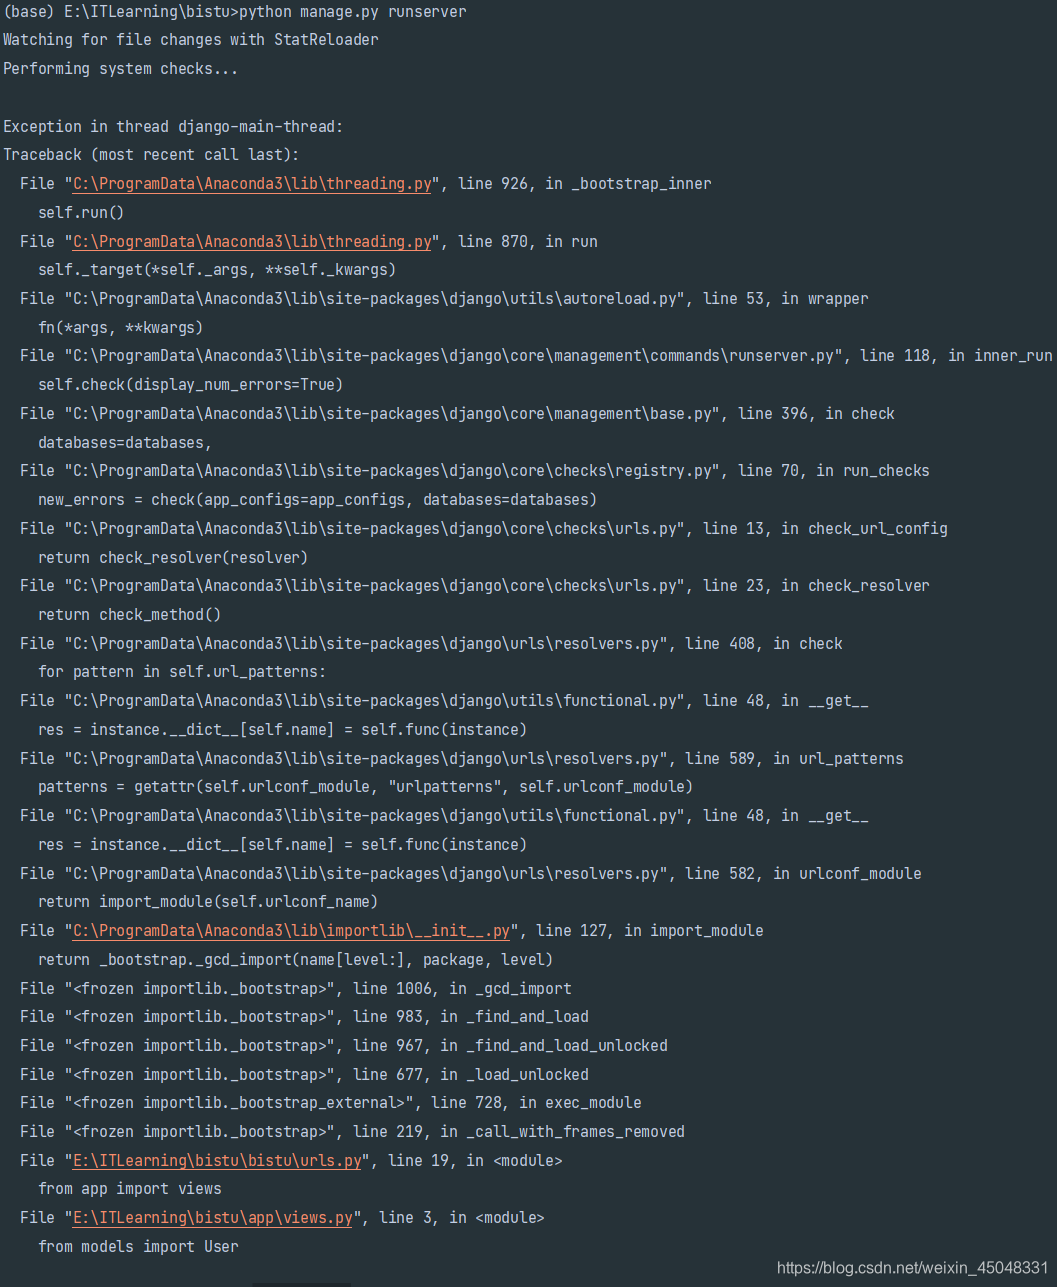Screen dimensions: 1057x1287
Task: Open the app\views.py link at line 3
Action: [209, 1217]
